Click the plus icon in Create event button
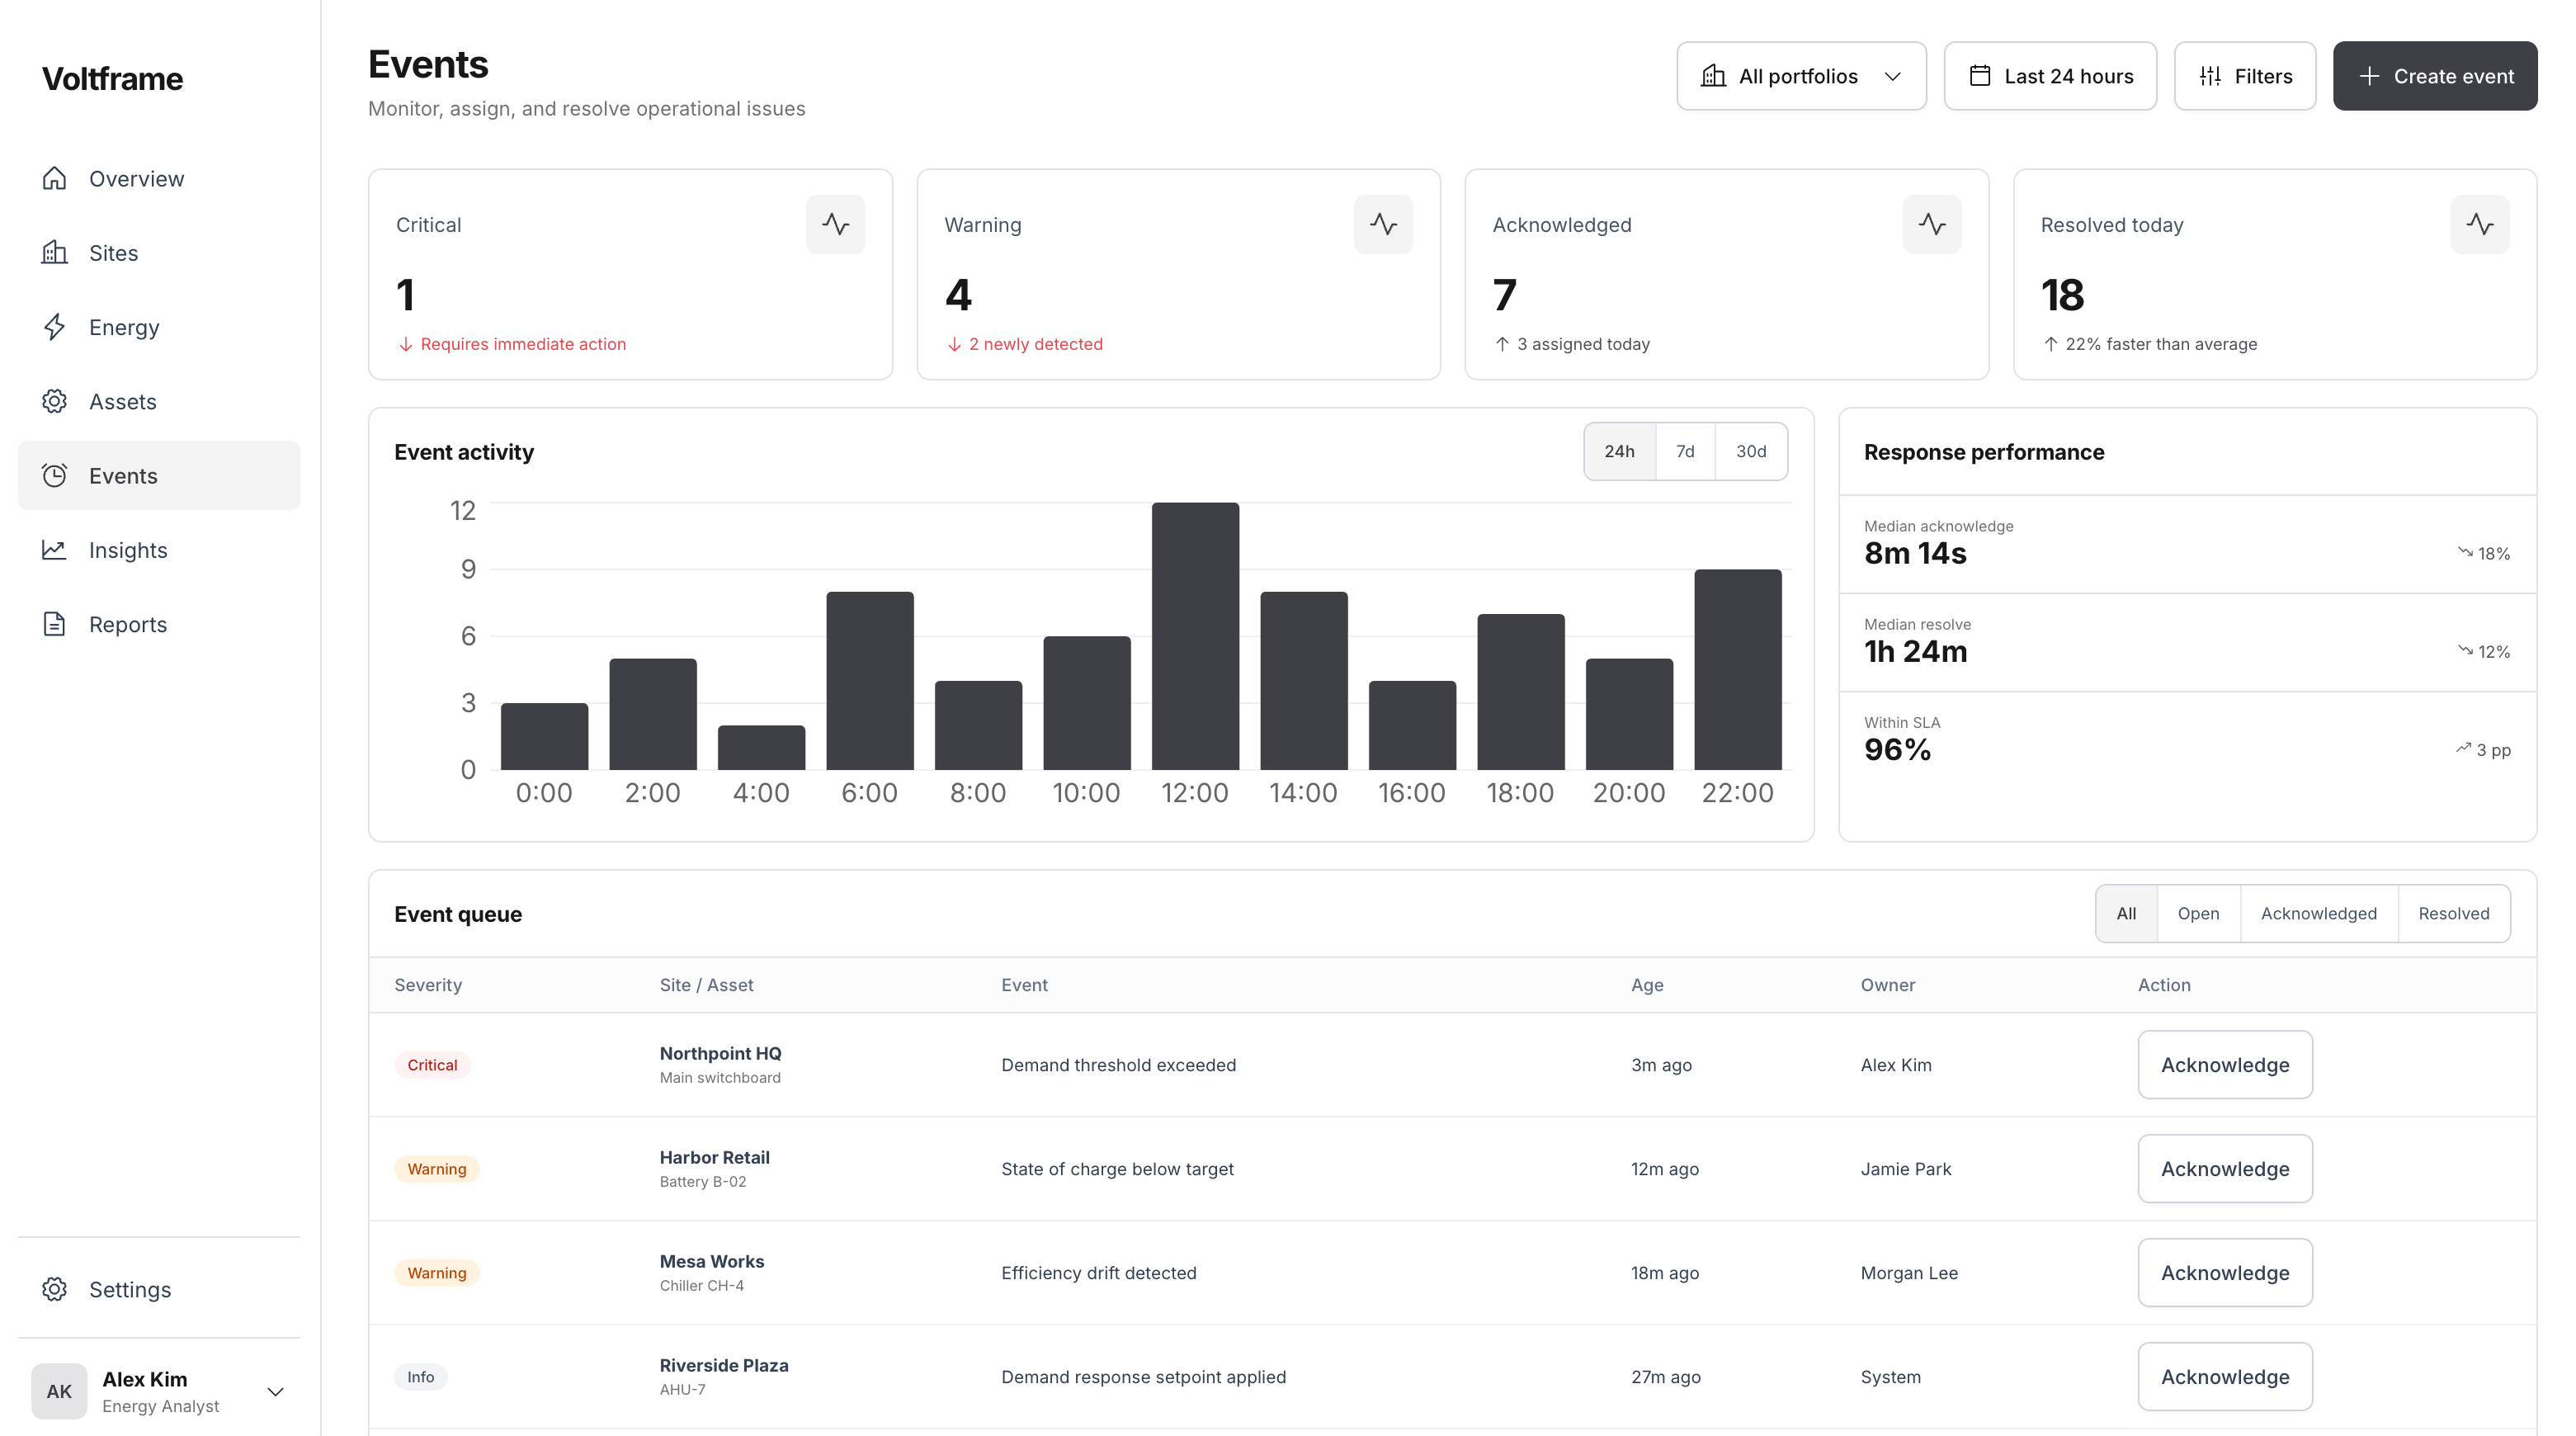 (2369, 76)
